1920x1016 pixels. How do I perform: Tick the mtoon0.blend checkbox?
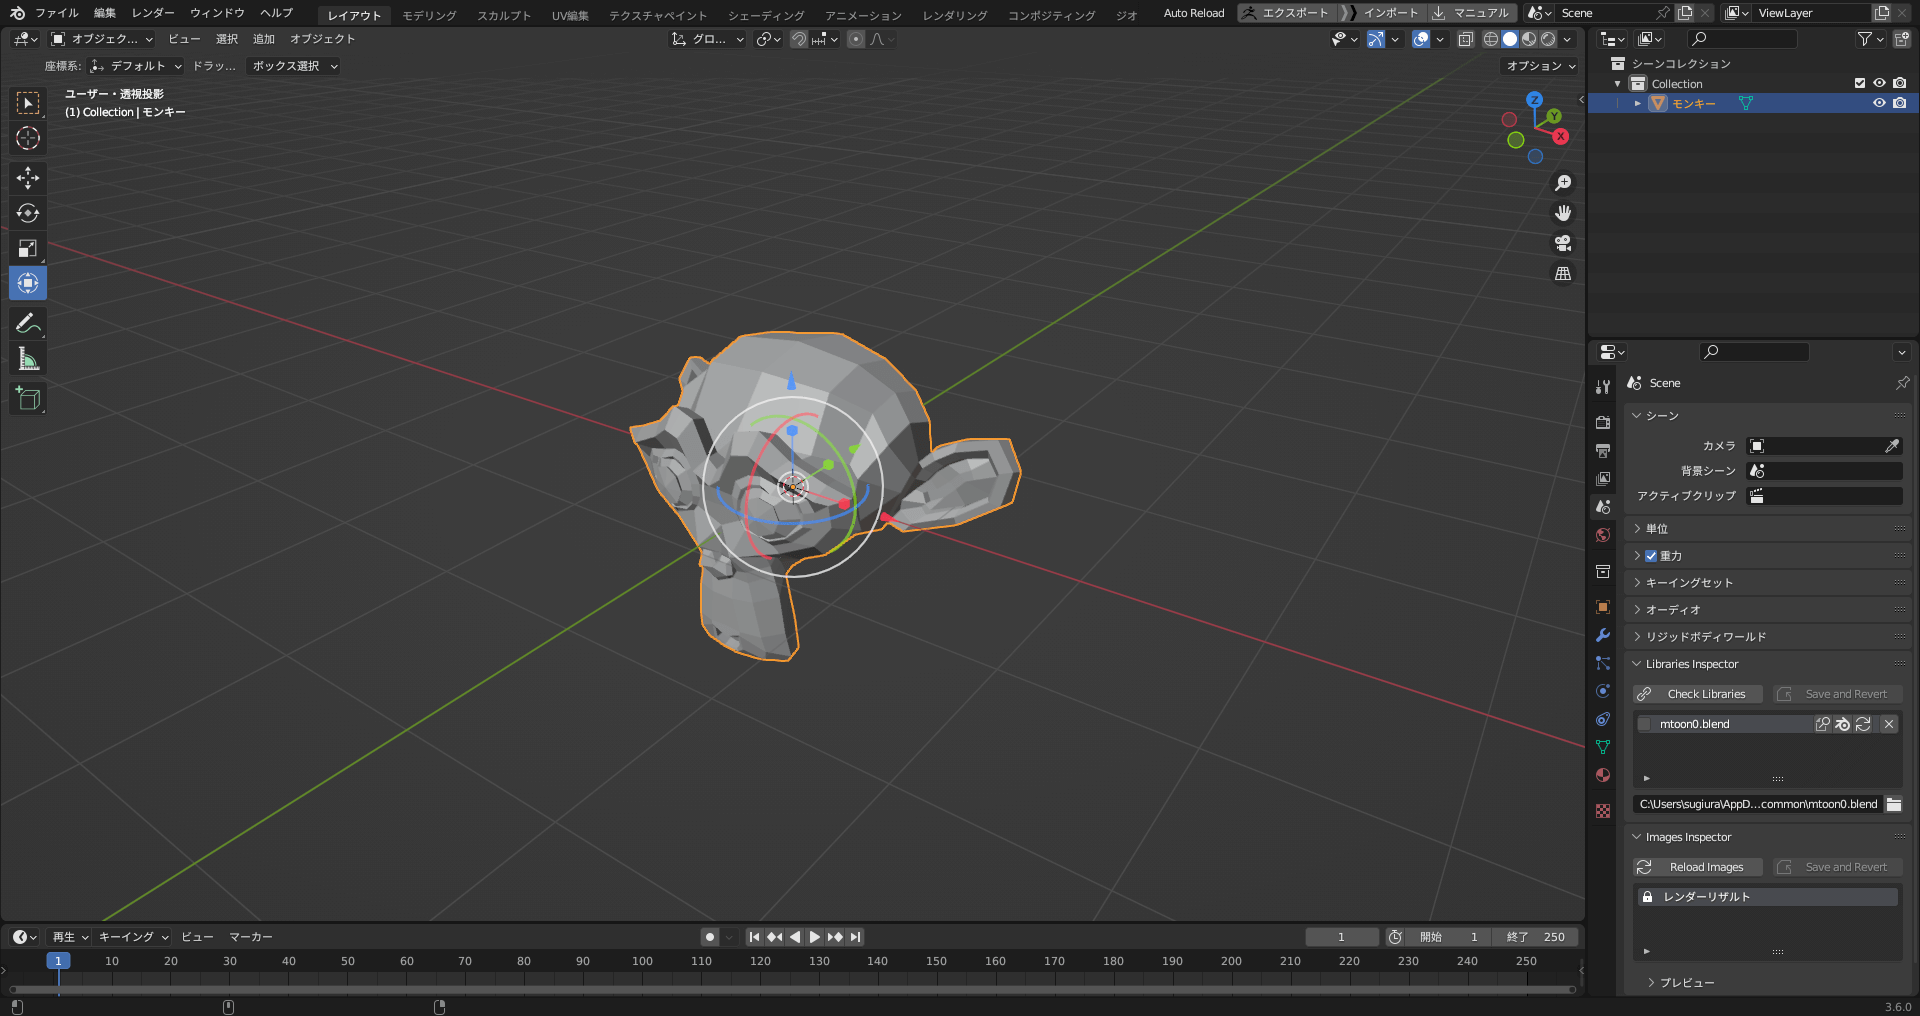pos(1645,724)
